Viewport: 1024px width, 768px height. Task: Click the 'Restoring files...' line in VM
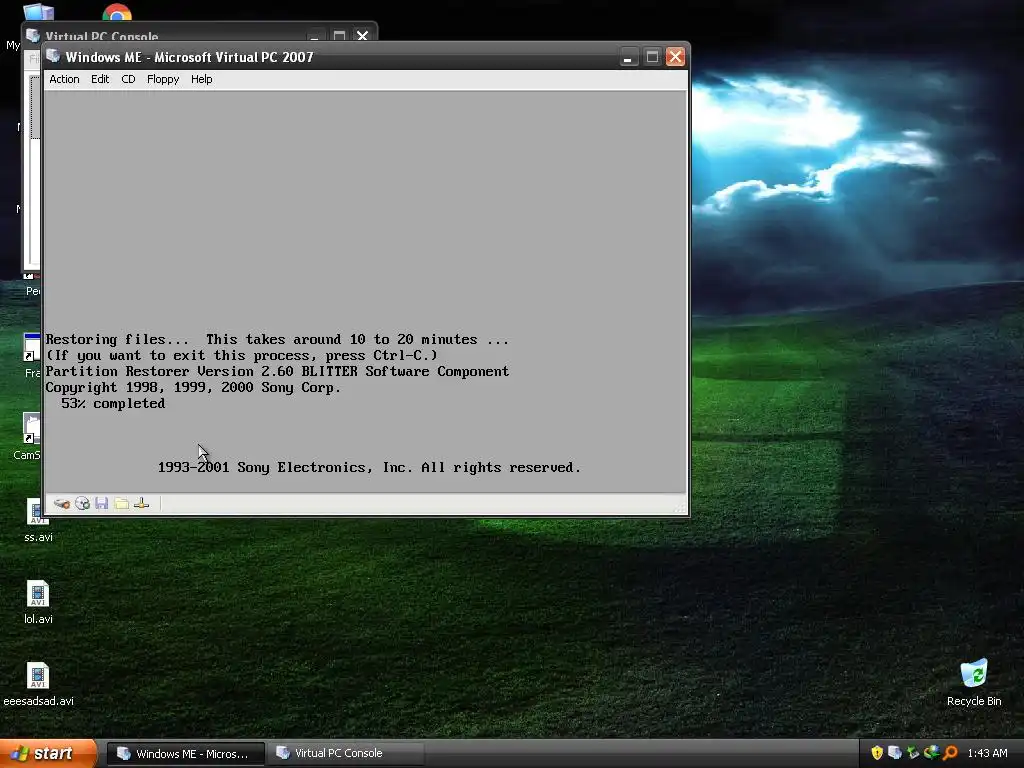point(277,340)
